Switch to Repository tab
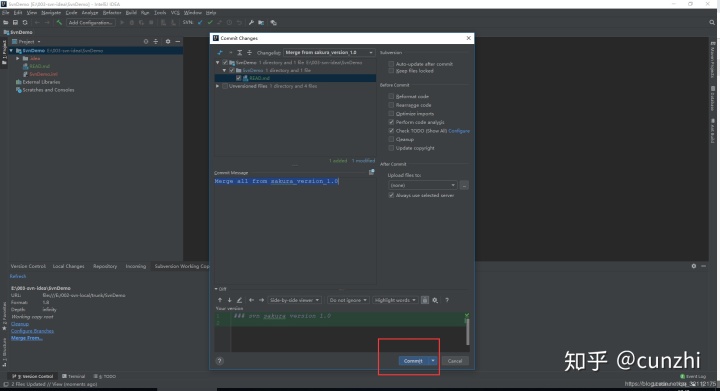 coord(105,266)
